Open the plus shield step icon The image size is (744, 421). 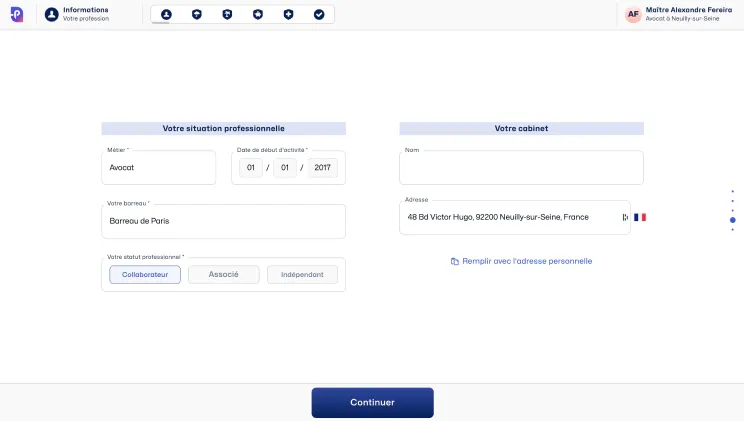[x=288, y=15]
